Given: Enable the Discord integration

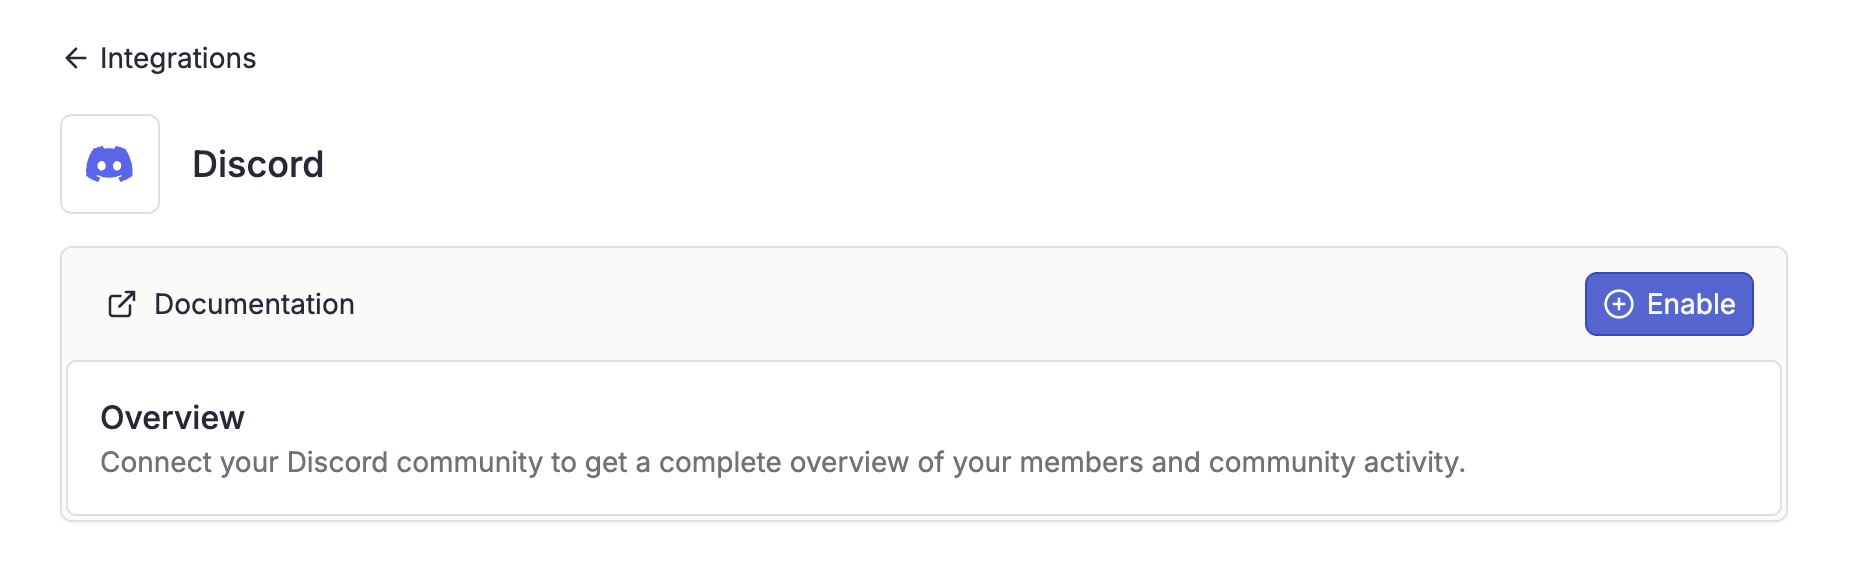Looking at the screenshot, I should 1669,304.
